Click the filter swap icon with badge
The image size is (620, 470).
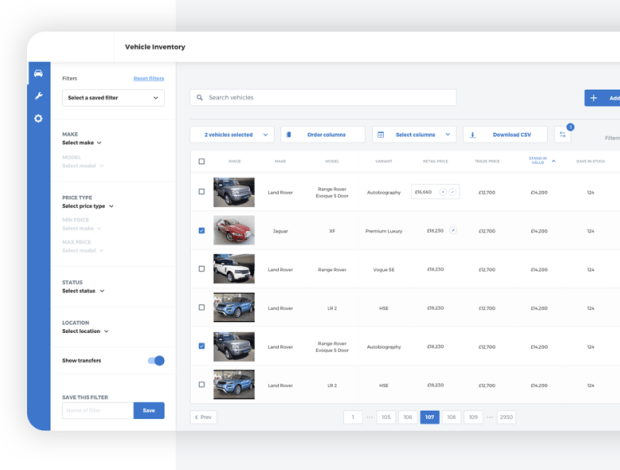562,134
